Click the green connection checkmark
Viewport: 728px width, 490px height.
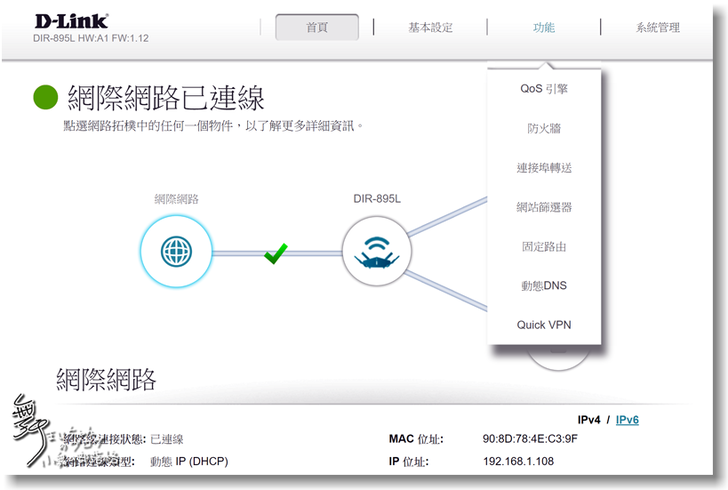click(x=276, y=254)
